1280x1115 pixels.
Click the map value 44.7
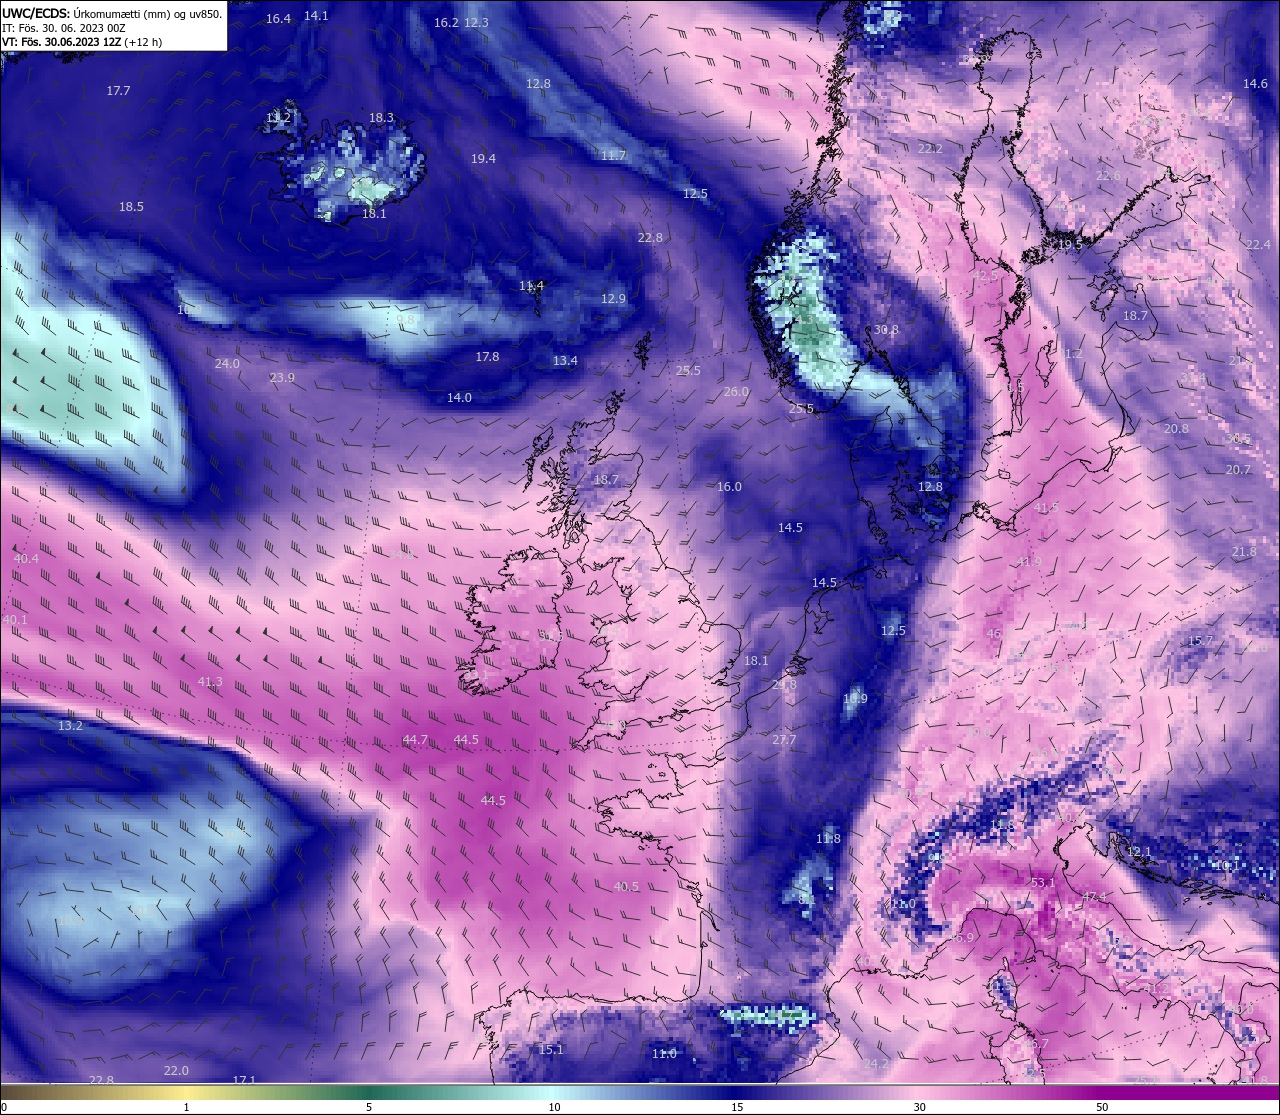coord(415,739)
